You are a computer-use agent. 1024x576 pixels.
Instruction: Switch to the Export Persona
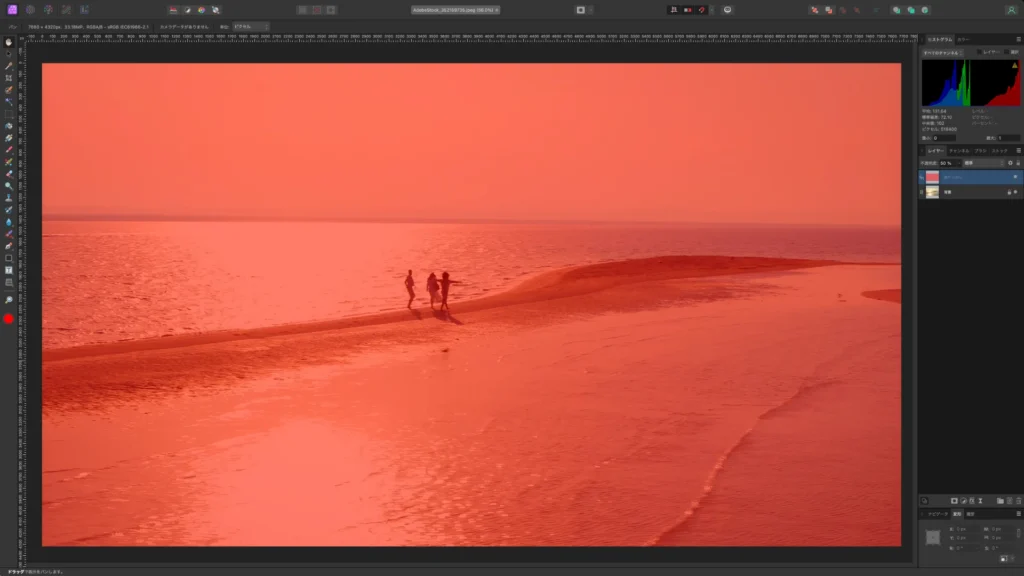[x=84, y=9]
